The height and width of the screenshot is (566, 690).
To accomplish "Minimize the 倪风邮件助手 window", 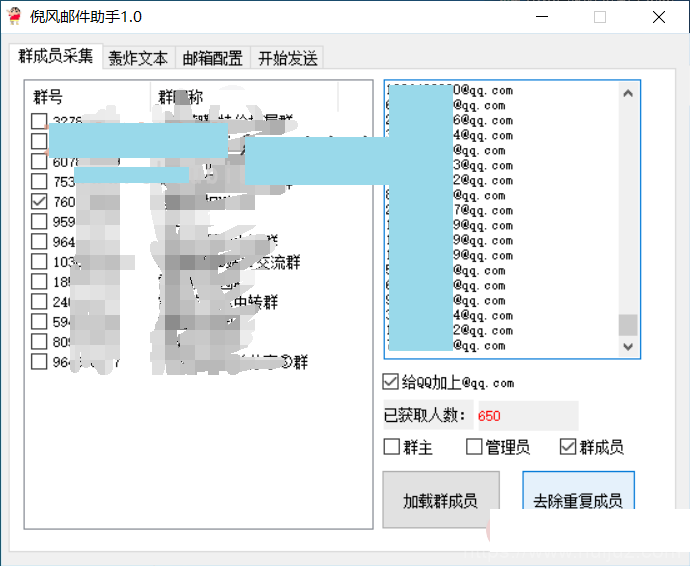I will click(542, 17).
